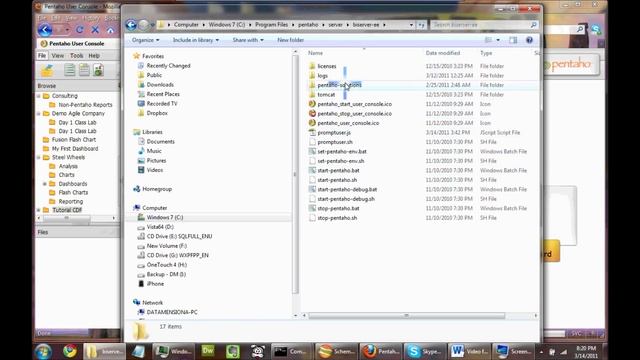Open Tools menu in Pentaho User Console
Screen dimensions: 640x360
tap(76, 56)
